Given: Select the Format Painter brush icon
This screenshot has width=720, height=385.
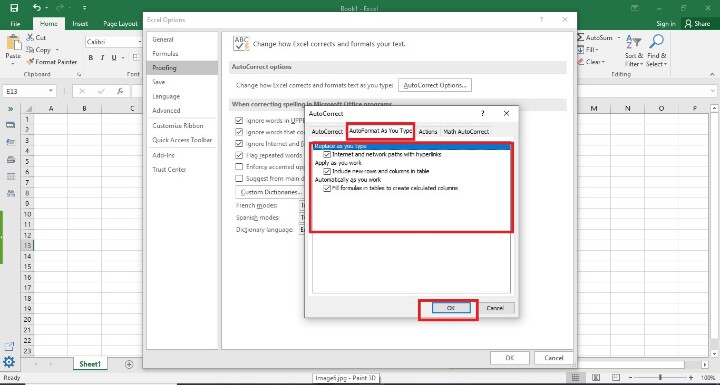Looking at the screenshot, I should tap(30, 62).
